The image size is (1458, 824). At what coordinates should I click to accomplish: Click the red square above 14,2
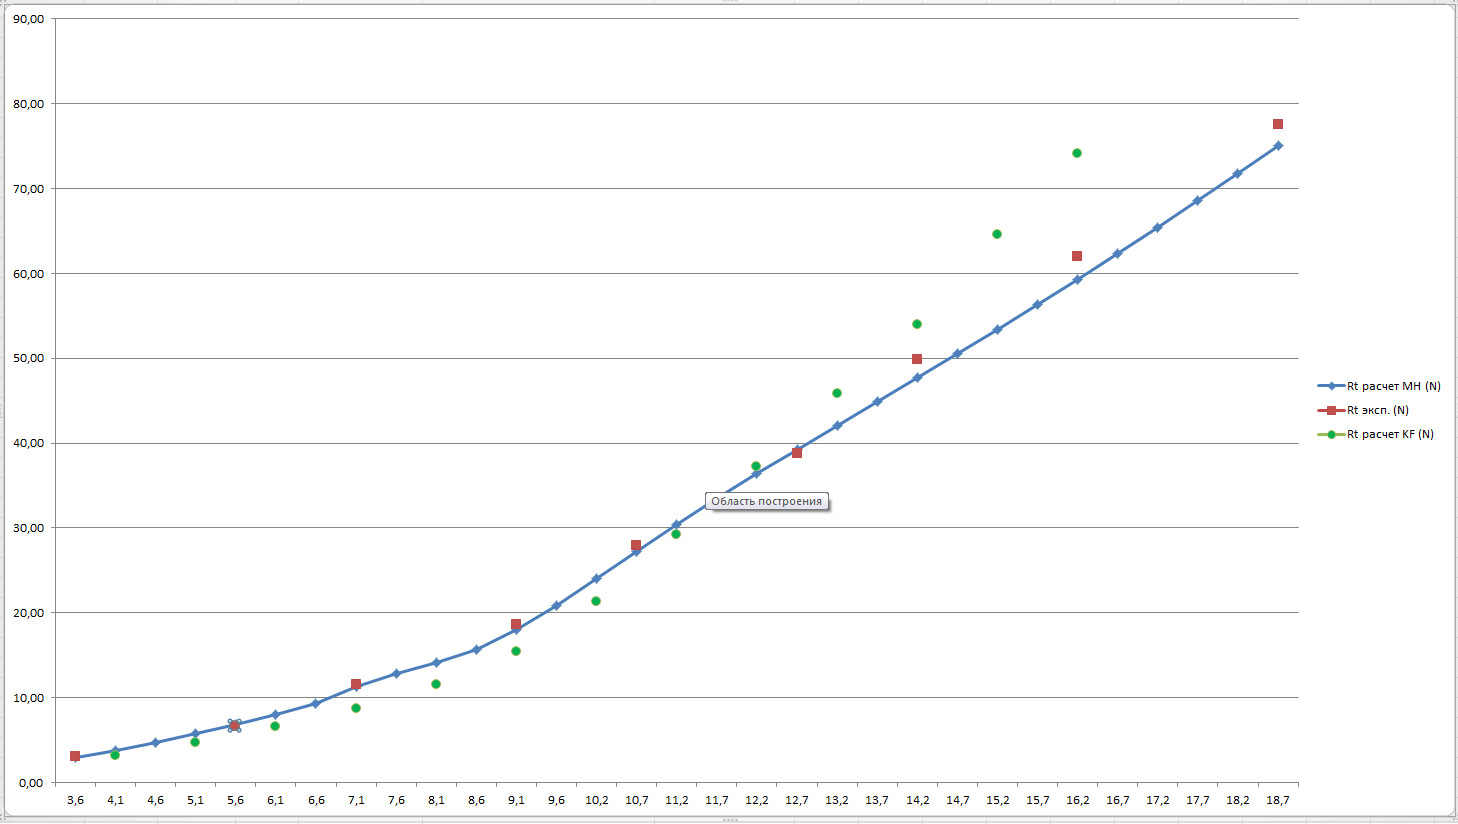point(917,359)
